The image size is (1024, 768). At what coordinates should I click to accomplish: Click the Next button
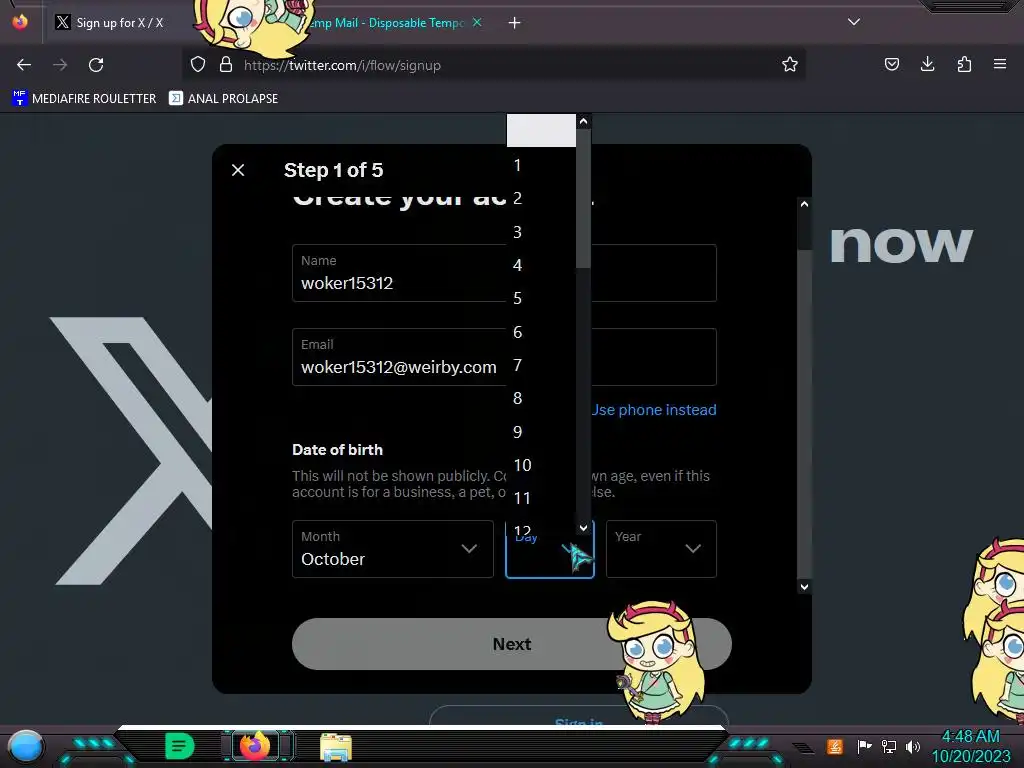tap(511, 644)
